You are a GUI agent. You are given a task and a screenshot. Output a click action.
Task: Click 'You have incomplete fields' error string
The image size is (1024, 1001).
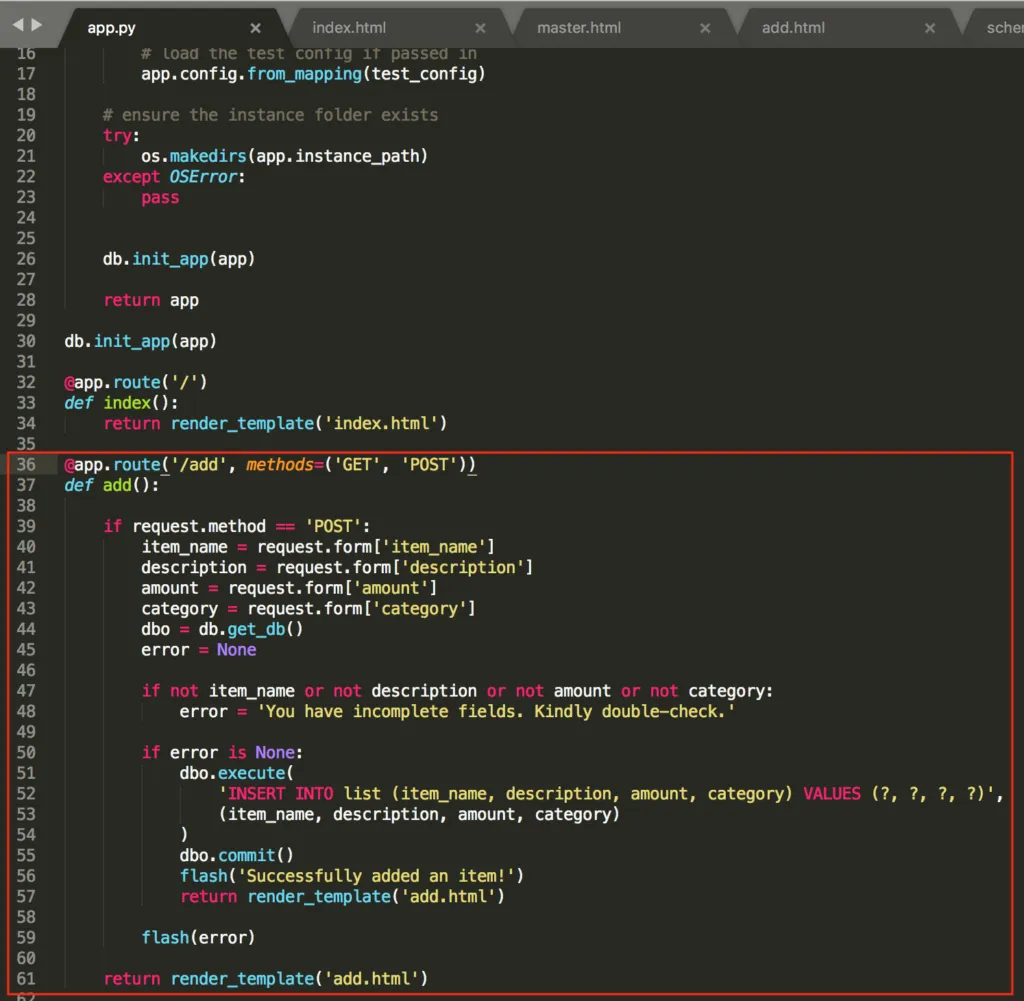(x=496, y=711)
